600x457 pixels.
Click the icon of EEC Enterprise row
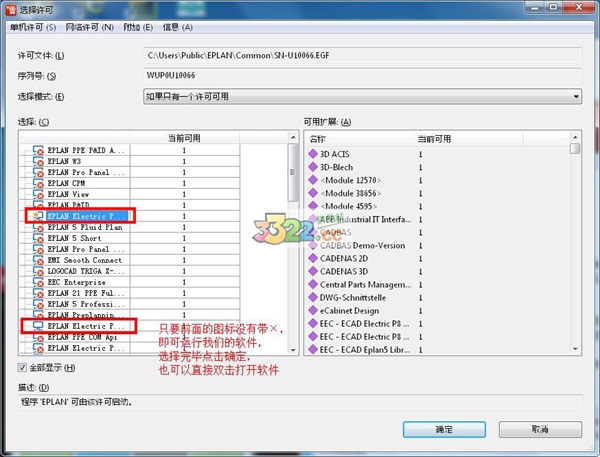[38, 282]
